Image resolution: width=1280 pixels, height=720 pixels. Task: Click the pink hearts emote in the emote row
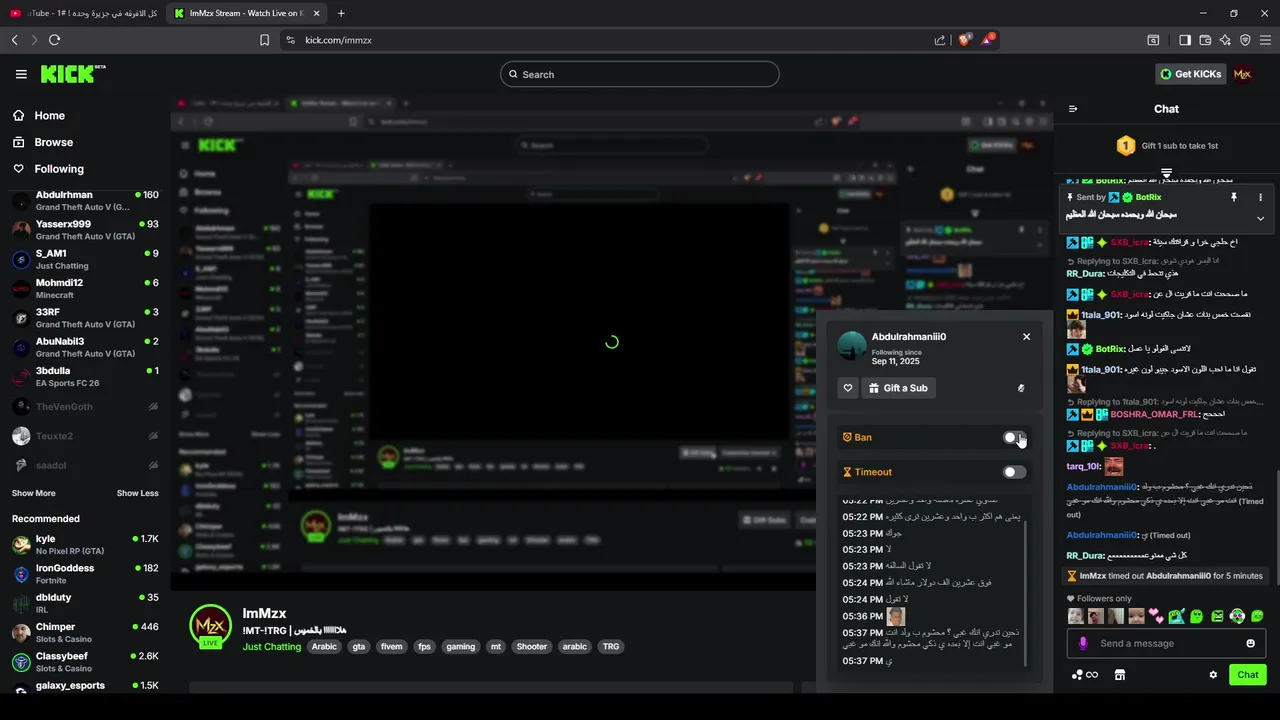point(1156,616)
